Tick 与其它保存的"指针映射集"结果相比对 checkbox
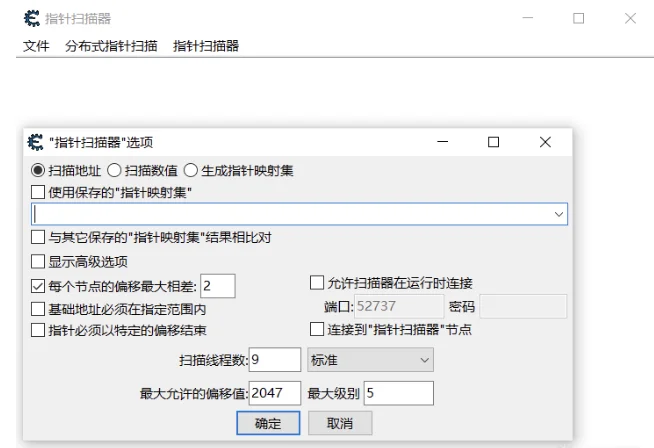654x448 pixels. pyautogui.click(x=38, y=237)
